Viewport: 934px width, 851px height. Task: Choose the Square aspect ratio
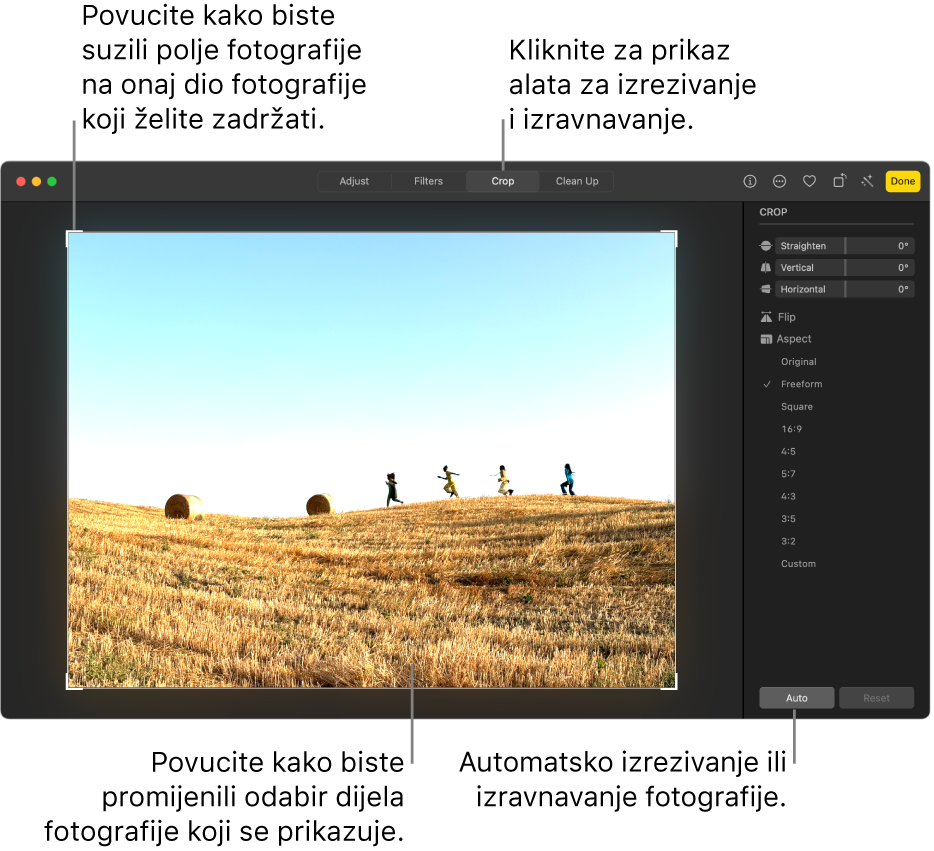tap(796, 407)
